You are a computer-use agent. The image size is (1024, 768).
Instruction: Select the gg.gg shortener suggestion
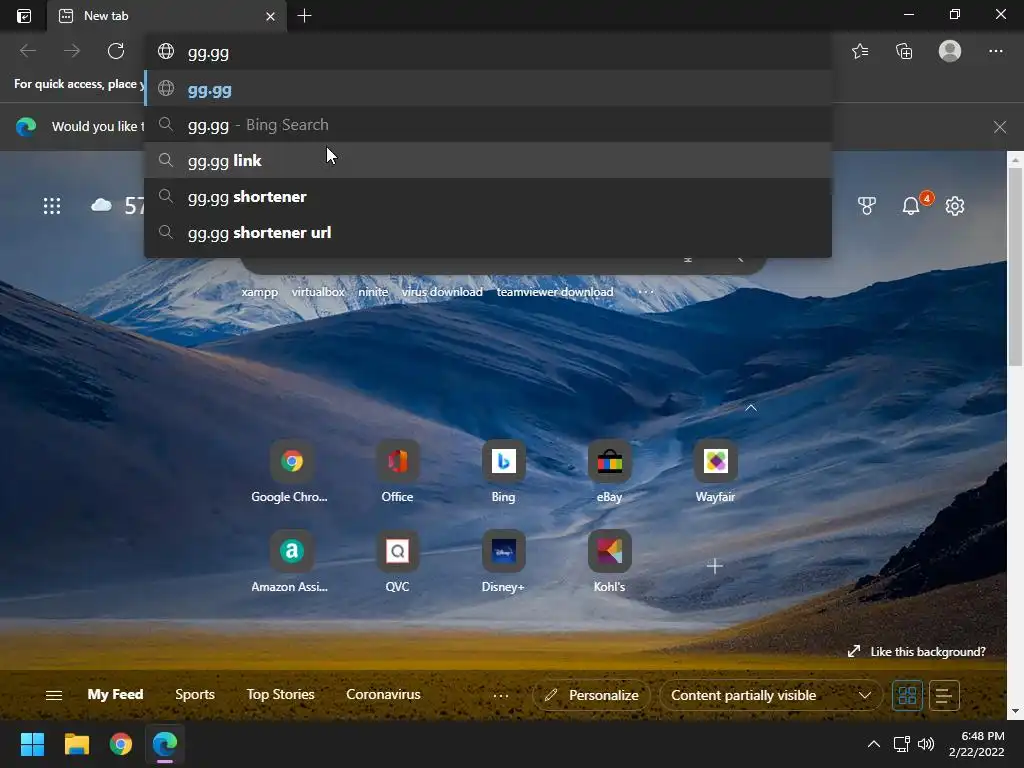coord(488,197)
